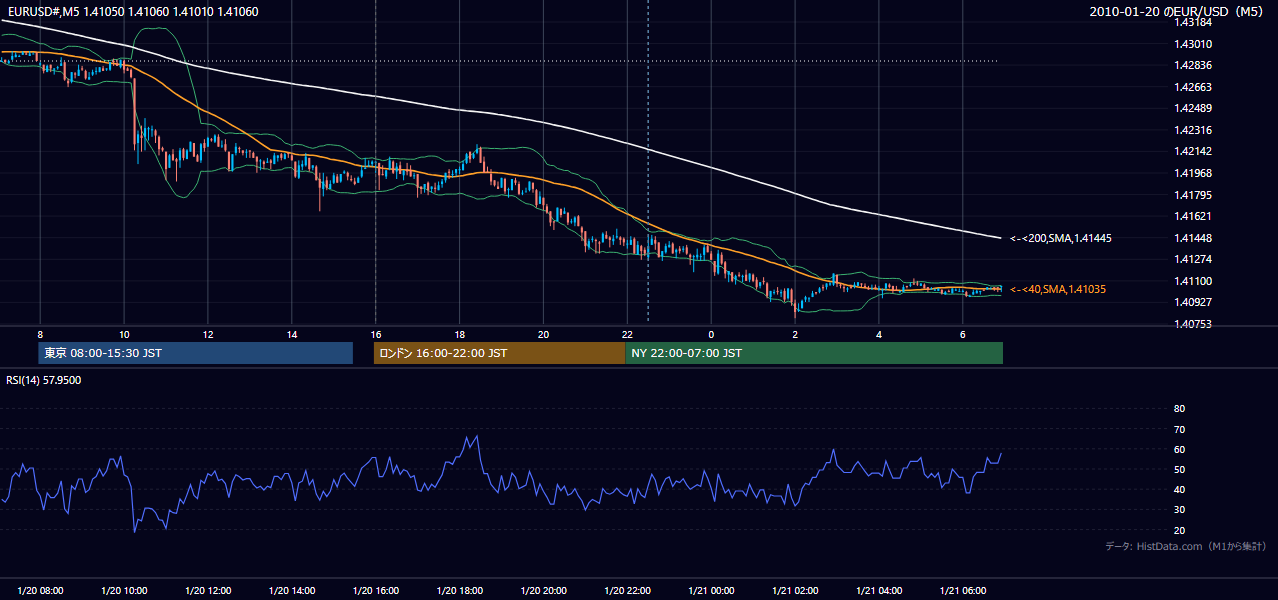Click hour tick 22 under the price chart
This screenshot has width=1278, height=600.
coord(627,334)
